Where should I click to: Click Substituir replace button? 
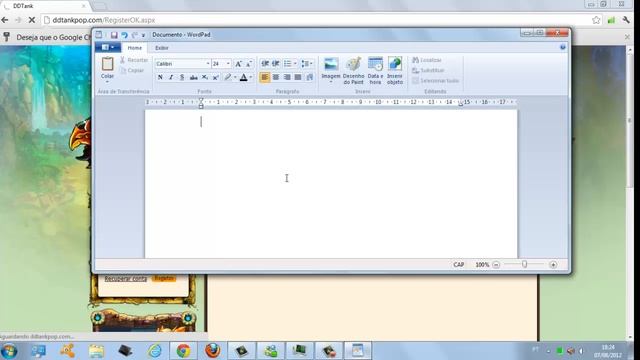coord(428,70)
